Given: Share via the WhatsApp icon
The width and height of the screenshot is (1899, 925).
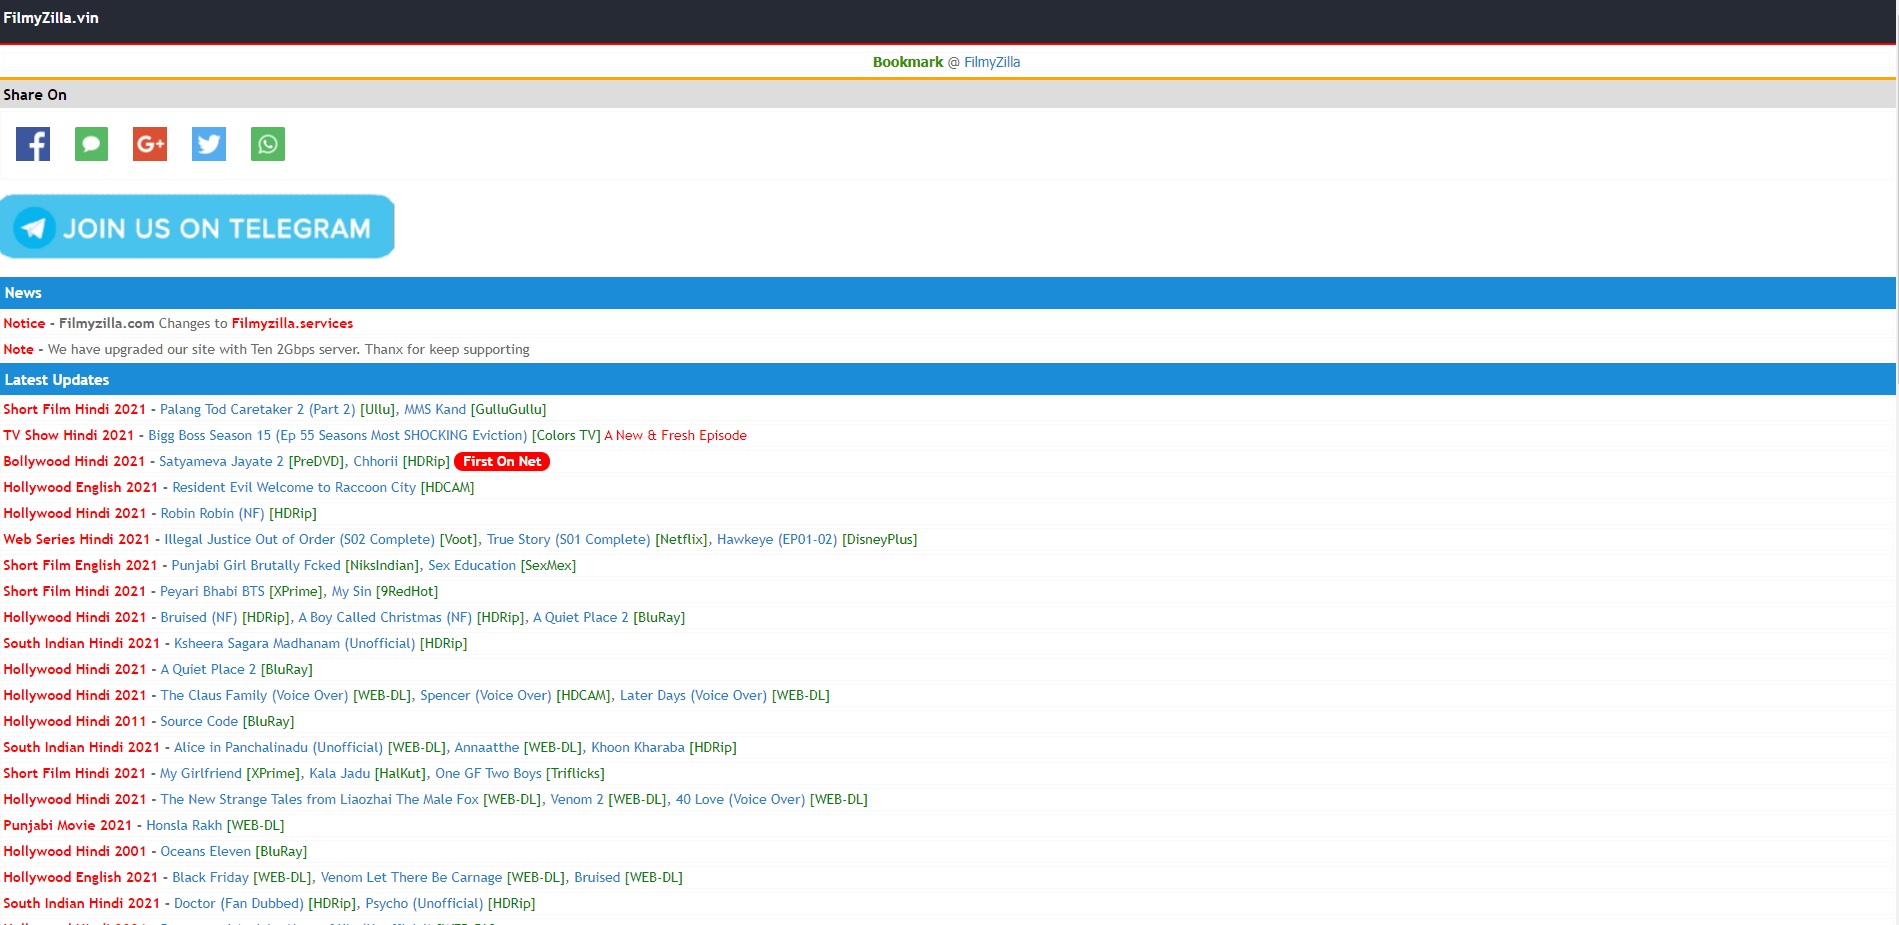Looking at the screenshot, I should click(x=268, y=144).
